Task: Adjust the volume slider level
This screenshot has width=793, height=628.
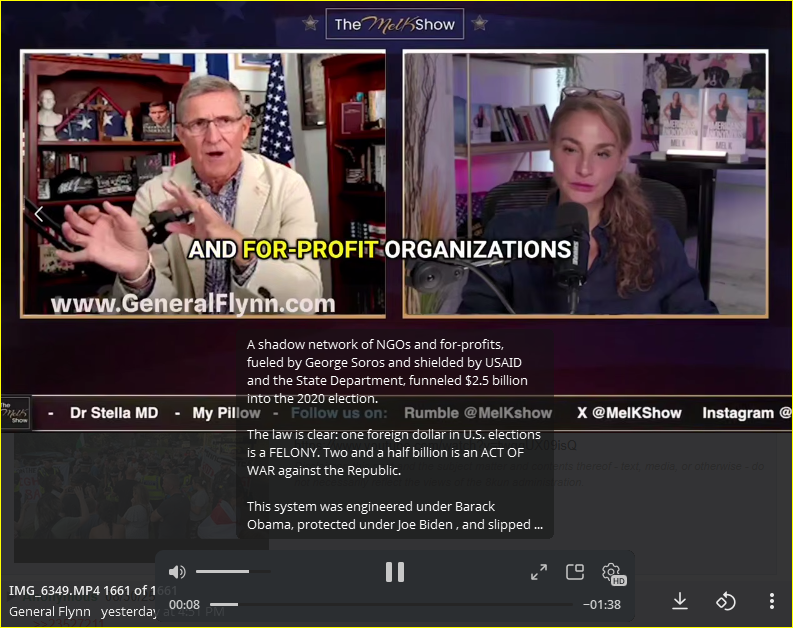Action: [233, 572]
